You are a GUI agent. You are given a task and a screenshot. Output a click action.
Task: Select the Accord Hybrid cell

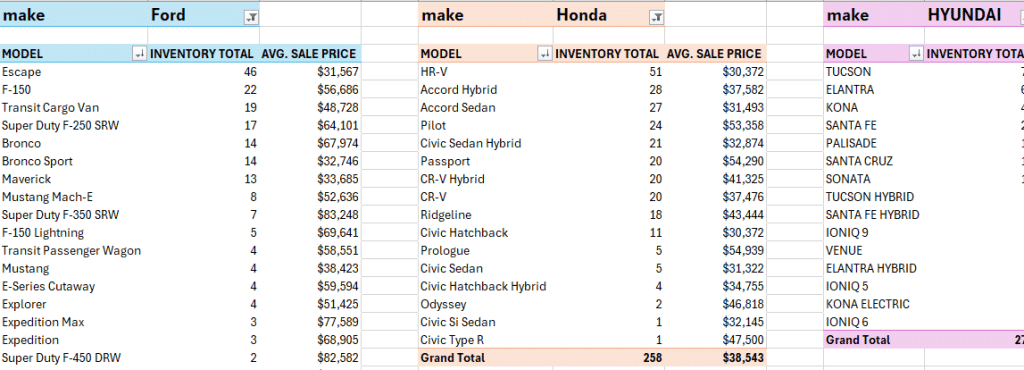point(486,89)
